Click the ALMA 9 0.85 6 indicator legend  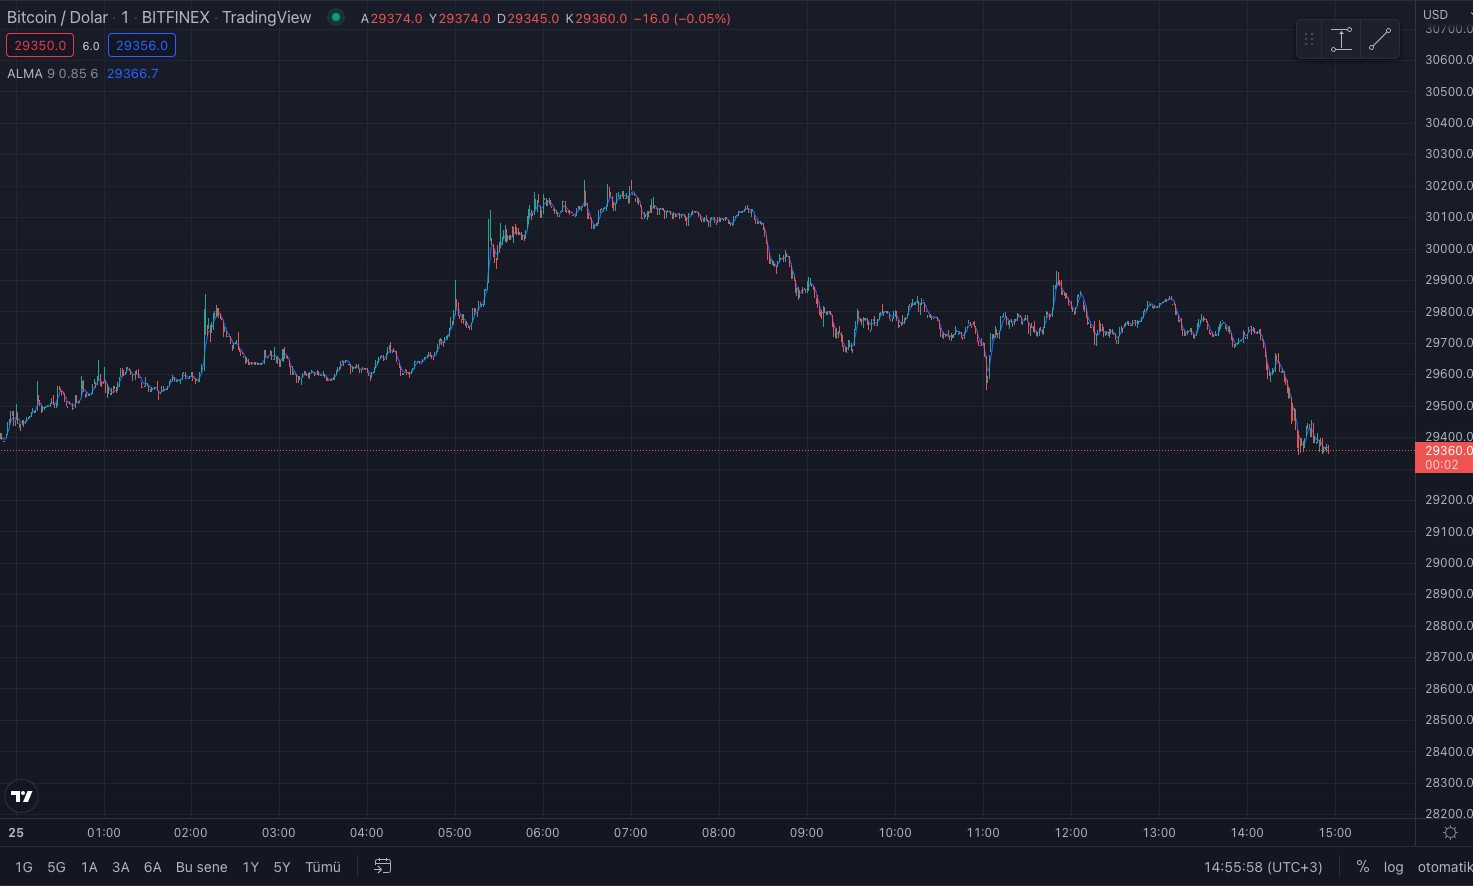53,73
